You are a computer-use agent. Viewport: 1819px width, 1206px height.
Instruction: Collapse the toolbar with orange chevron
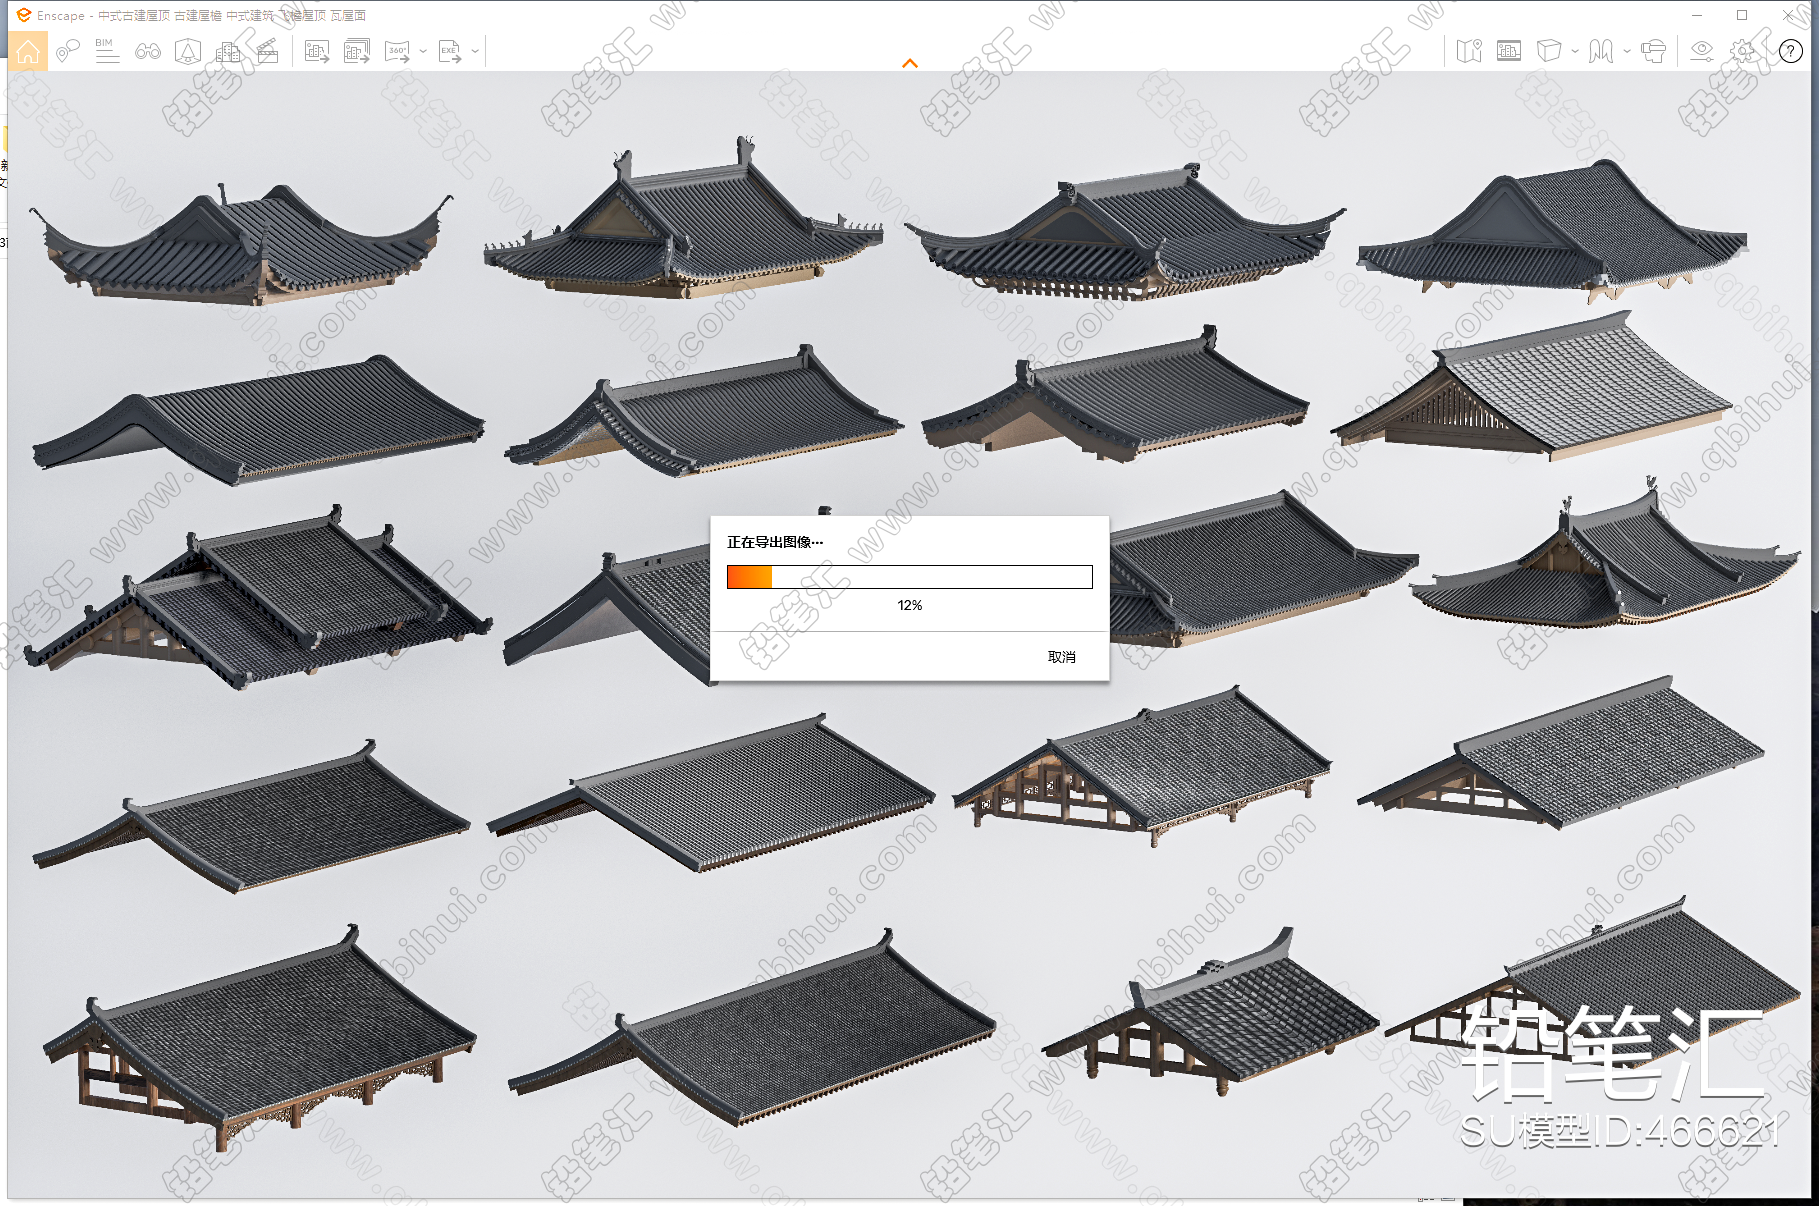pyautogui.click(x=910, y=63)
